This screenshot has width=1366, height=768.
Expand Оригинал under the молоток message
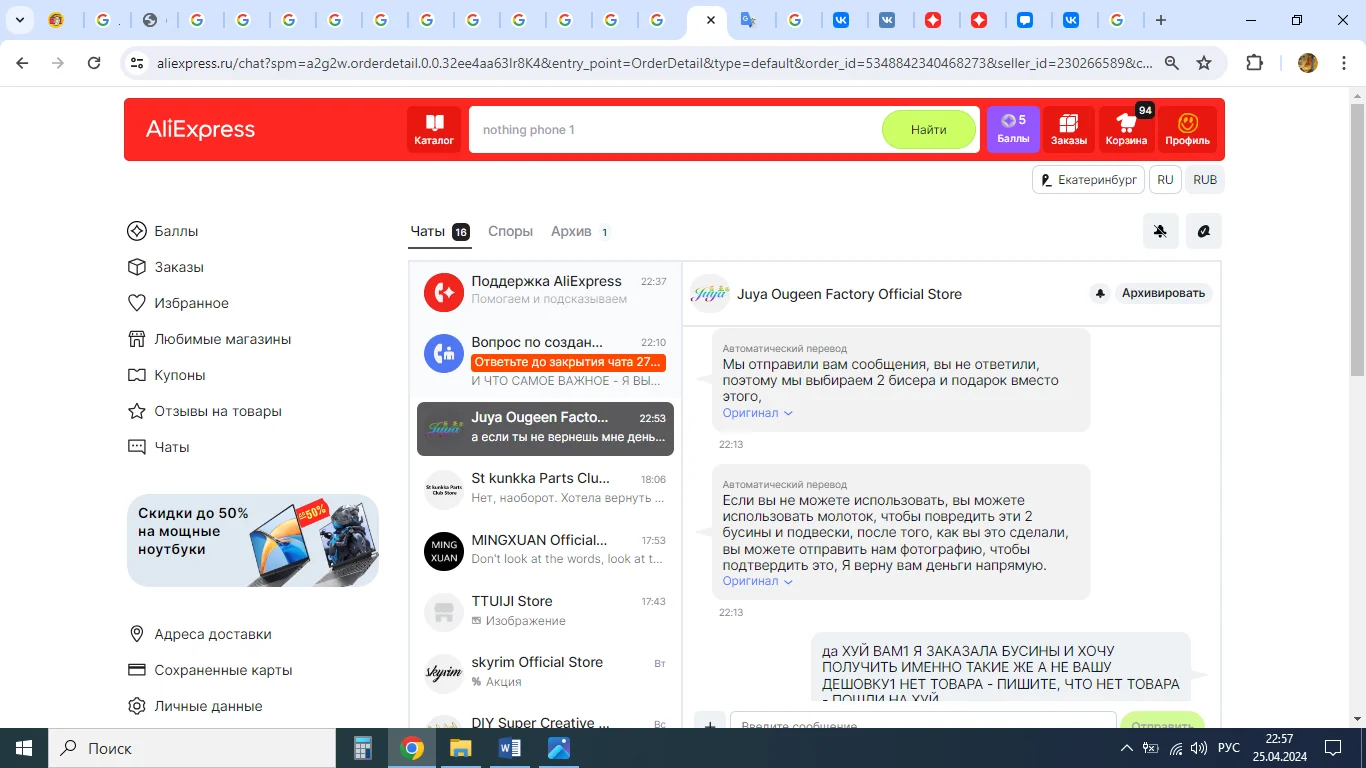click(757, 581)
